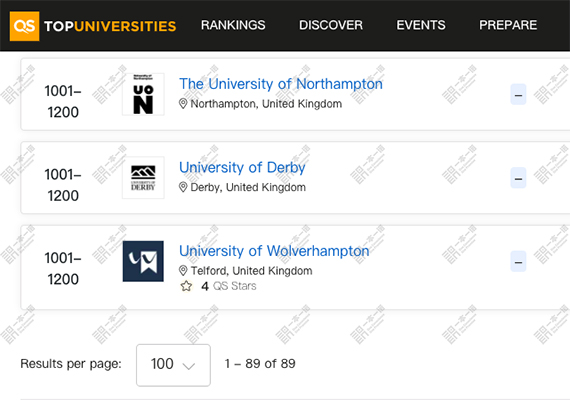The height and width of the screenshot is (407, 570).
Task: Click the location pin beside Northampton, United Kingdom
Action: pos(183,104)
